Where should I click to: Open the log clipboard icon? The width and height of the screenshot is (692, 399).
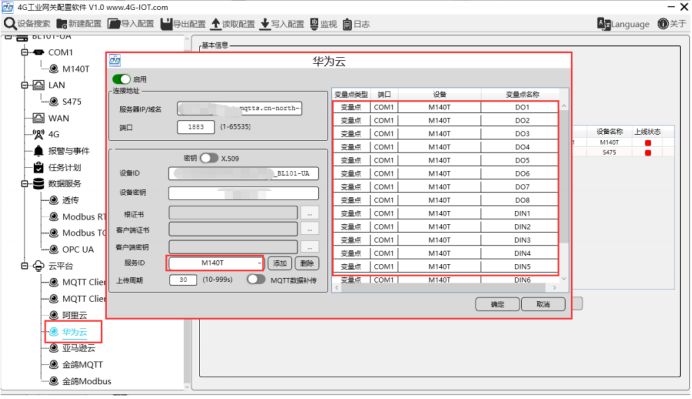pos(347,24)
